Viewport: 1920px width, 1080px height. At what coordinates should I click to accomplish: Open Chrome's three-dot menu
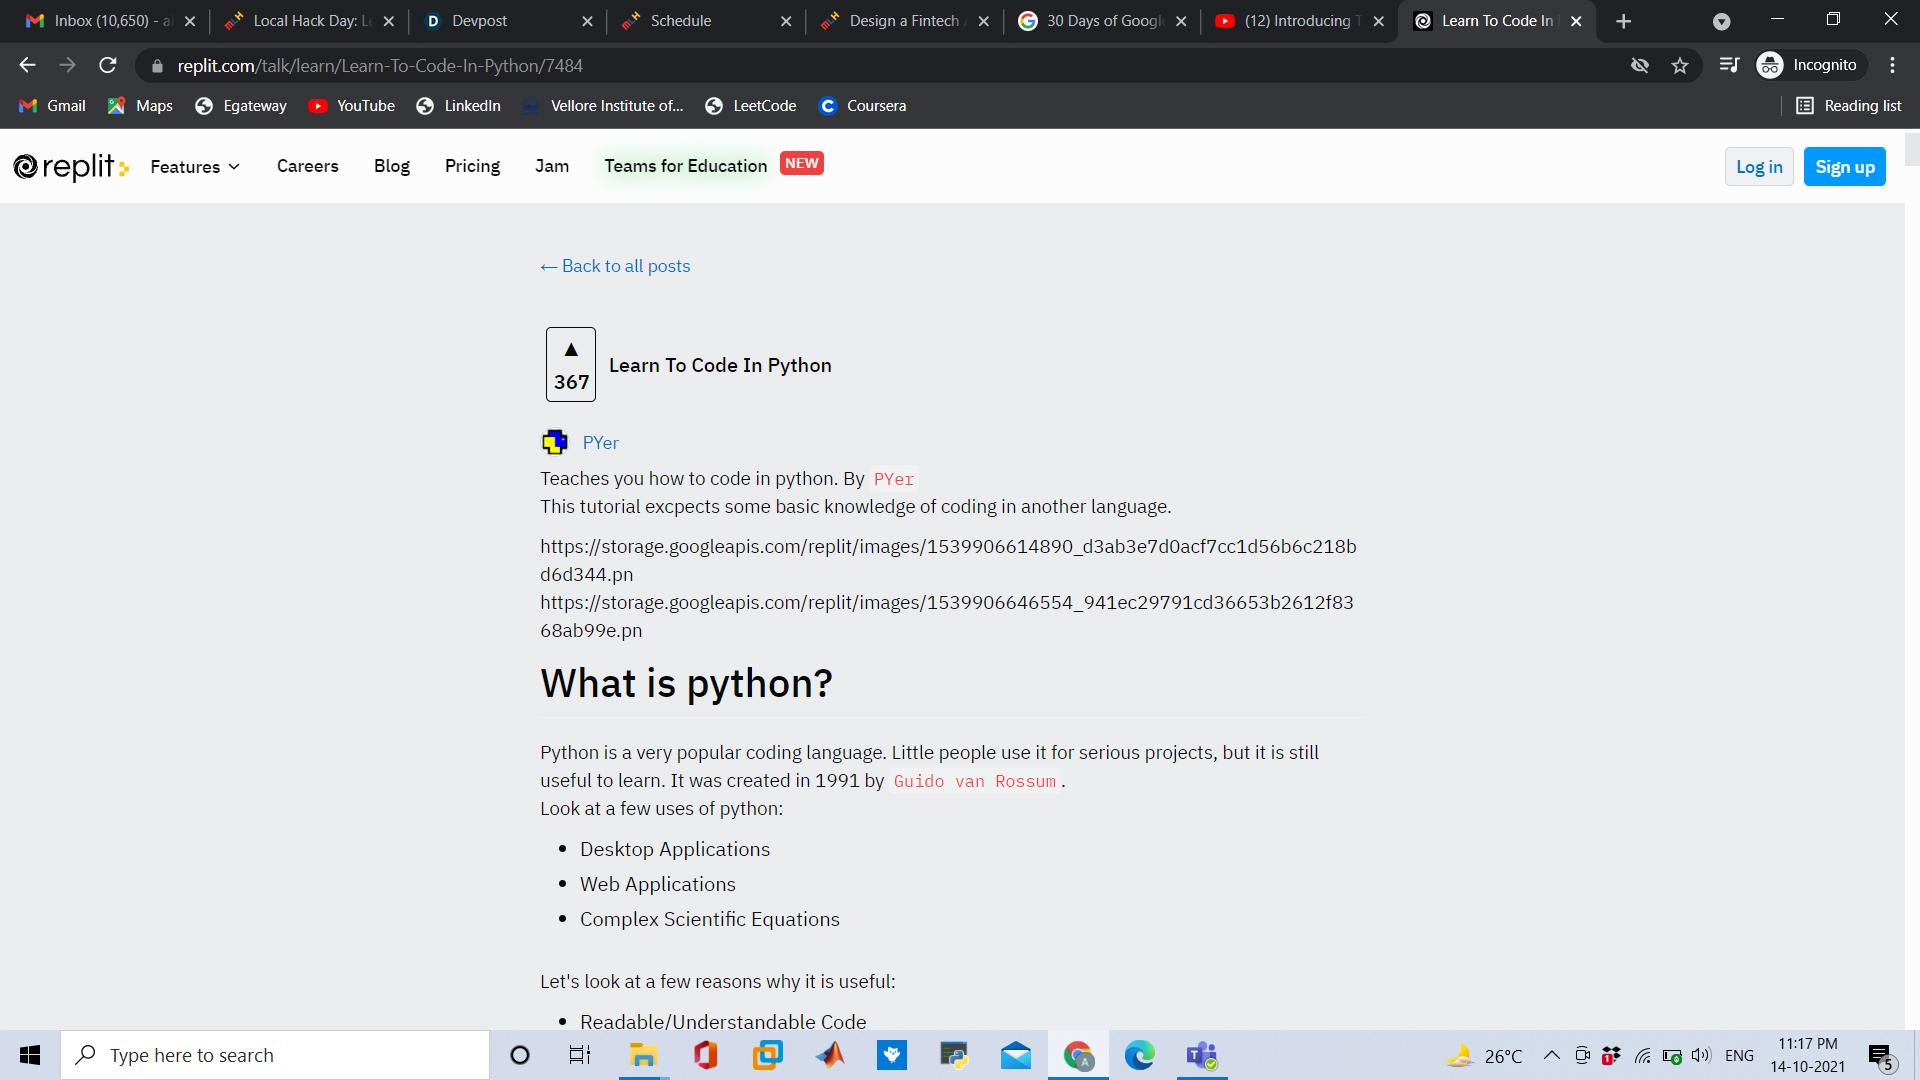click(x=1892, y=66)
